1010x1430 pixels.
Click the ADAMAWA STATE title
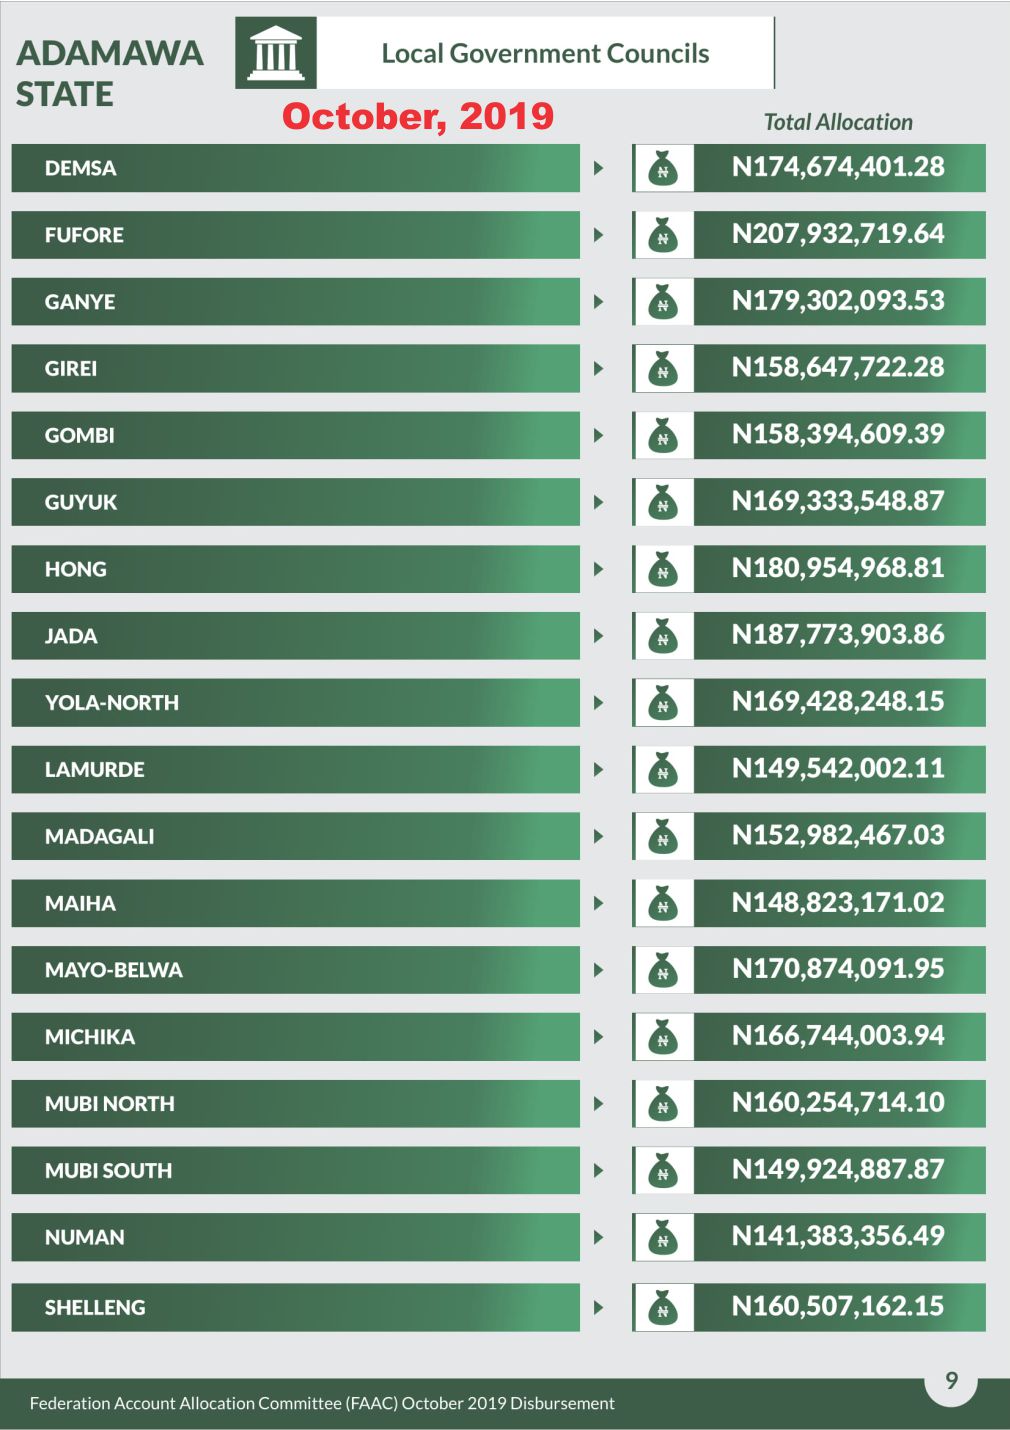(x=109, y=73)
